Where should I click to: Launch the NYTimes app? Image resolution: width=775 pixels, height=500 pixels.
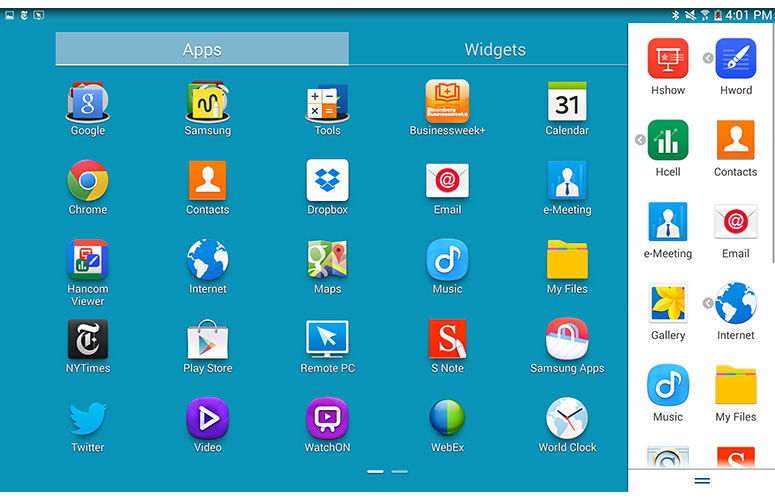(87, 339)
